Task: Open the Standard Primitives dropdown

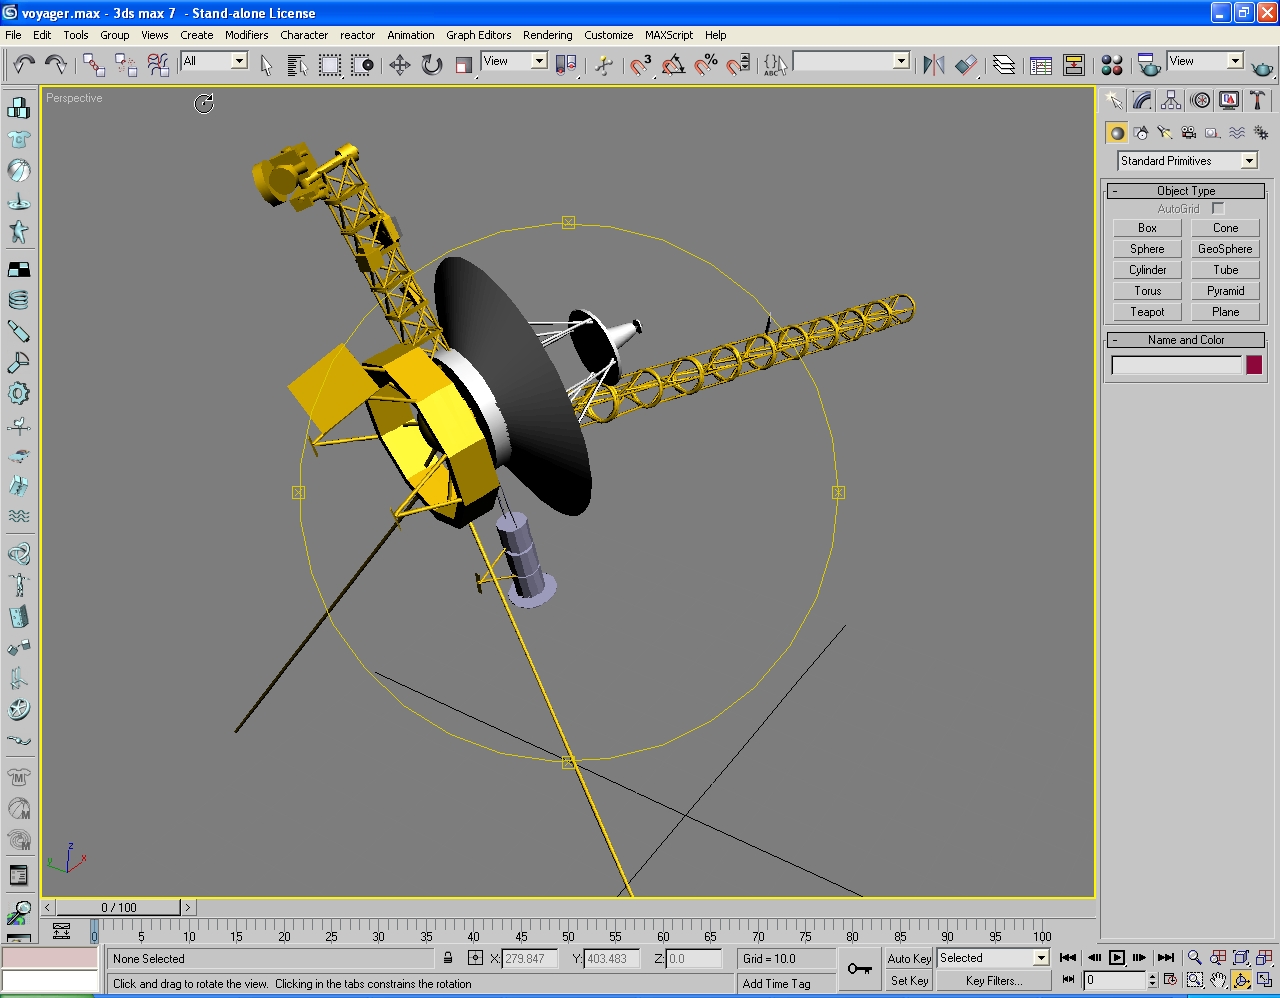Action: (1249, 161)
